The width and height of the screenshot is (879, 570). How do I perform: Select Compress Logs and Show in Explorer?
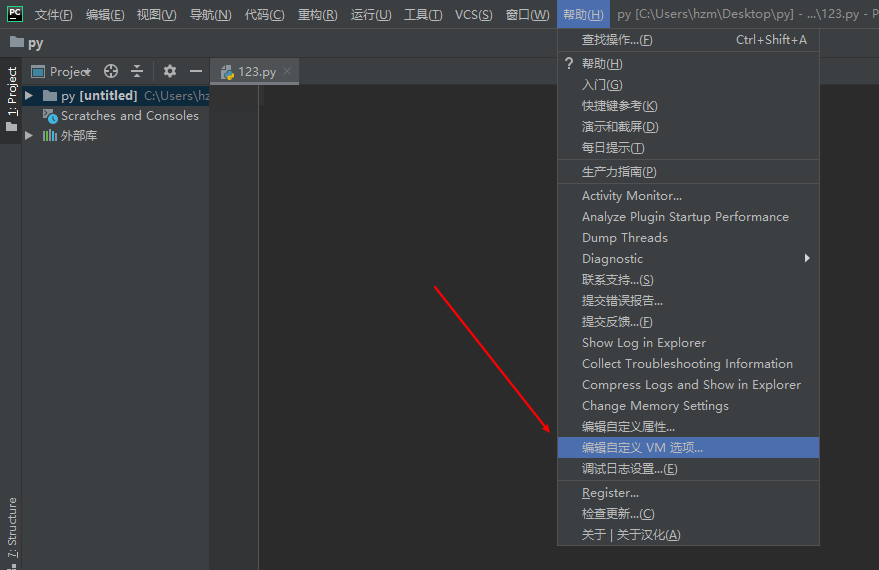[x=688, y=385]
